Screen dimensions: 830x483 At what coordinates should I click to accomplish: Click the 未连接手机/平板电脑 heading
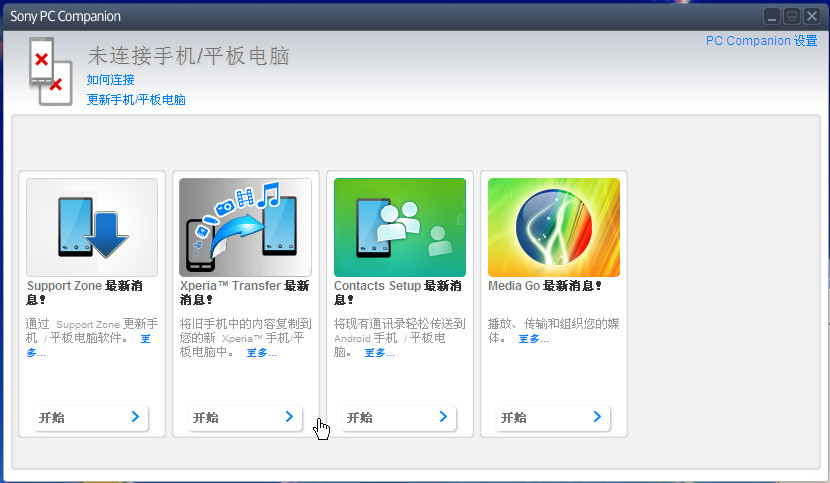188,56
